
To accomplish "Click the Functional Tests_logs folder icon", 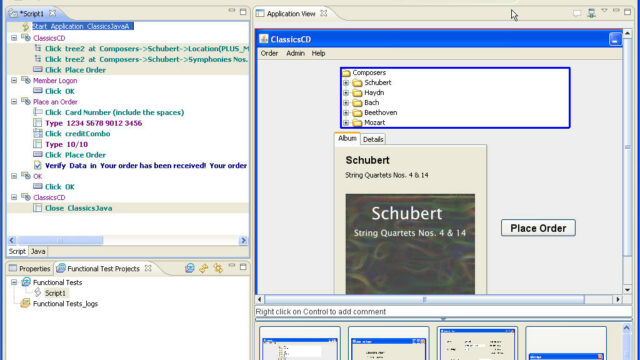I will 26,303.
